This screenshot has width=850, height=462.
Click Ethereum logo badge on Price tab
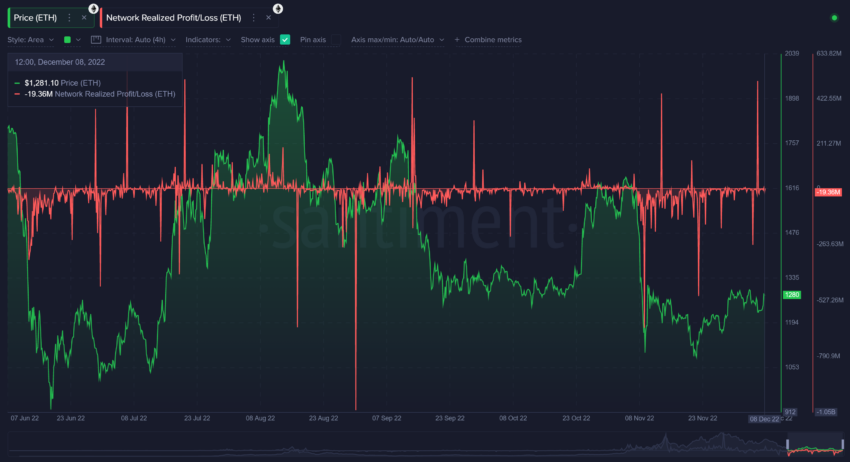pos(93,9)
